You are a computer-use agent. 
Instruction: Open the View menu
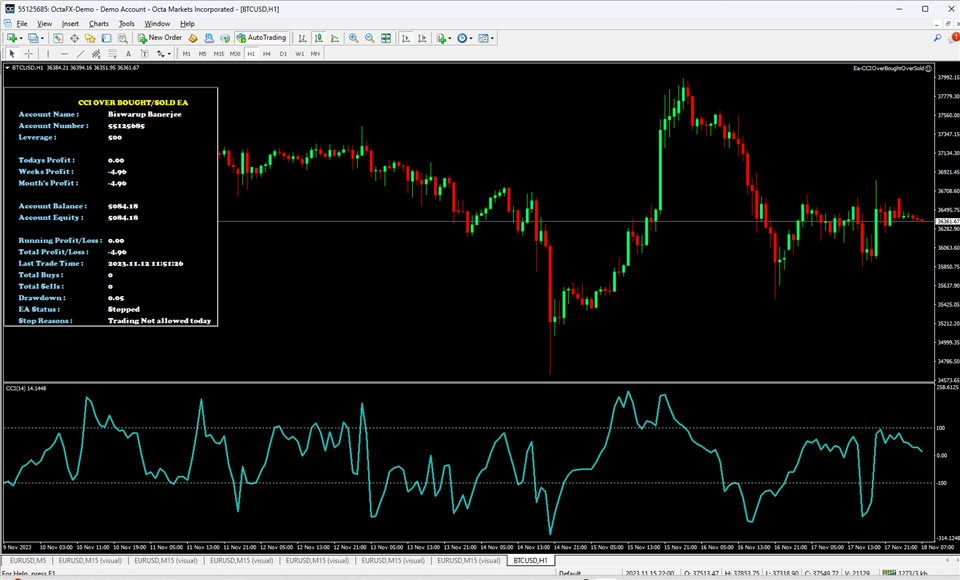(x=44, y=24)
